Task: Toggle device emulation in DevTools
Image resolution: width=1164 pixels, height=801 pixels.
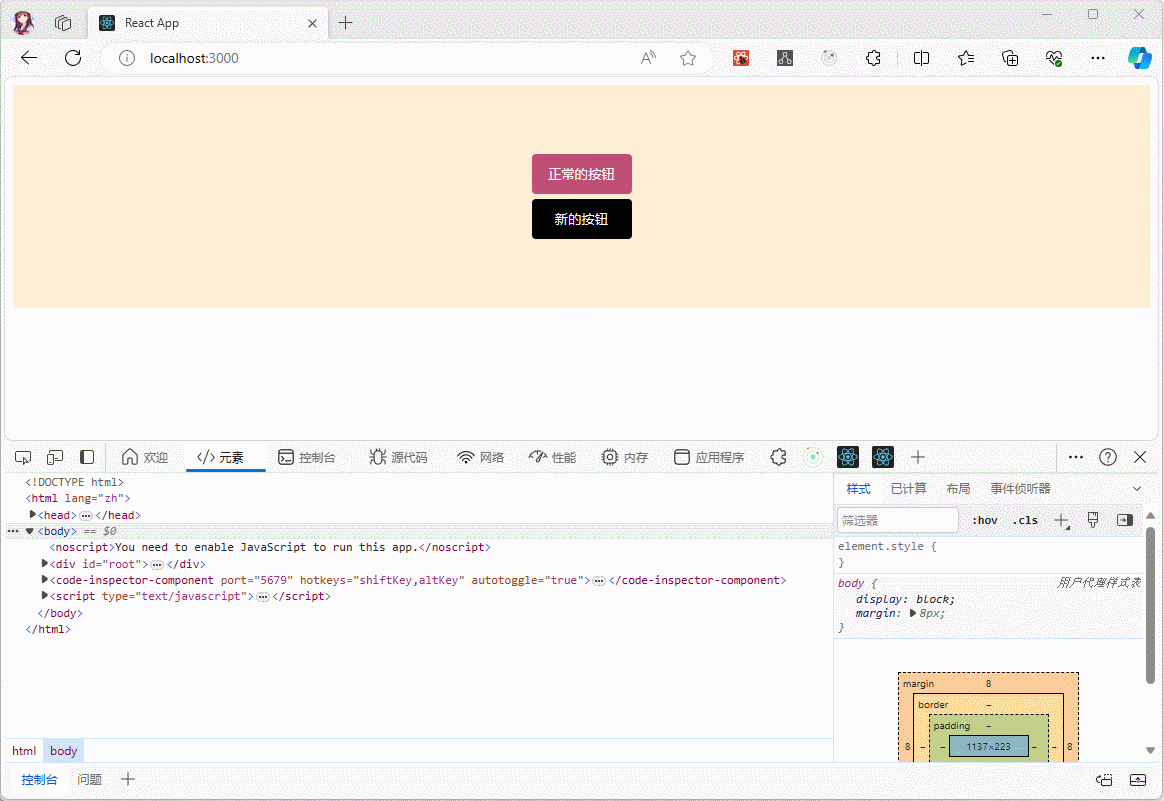Action: 55,457
